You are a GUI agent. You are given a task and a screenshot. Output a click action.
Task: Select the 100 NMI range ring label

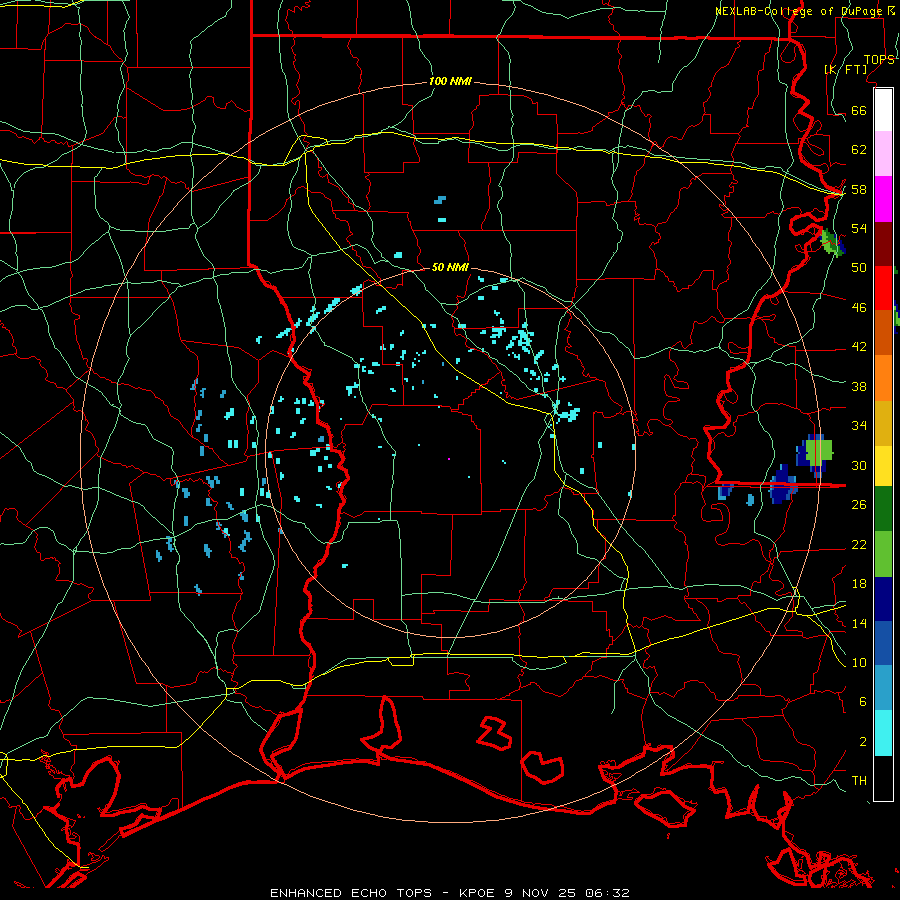(450, 81)
